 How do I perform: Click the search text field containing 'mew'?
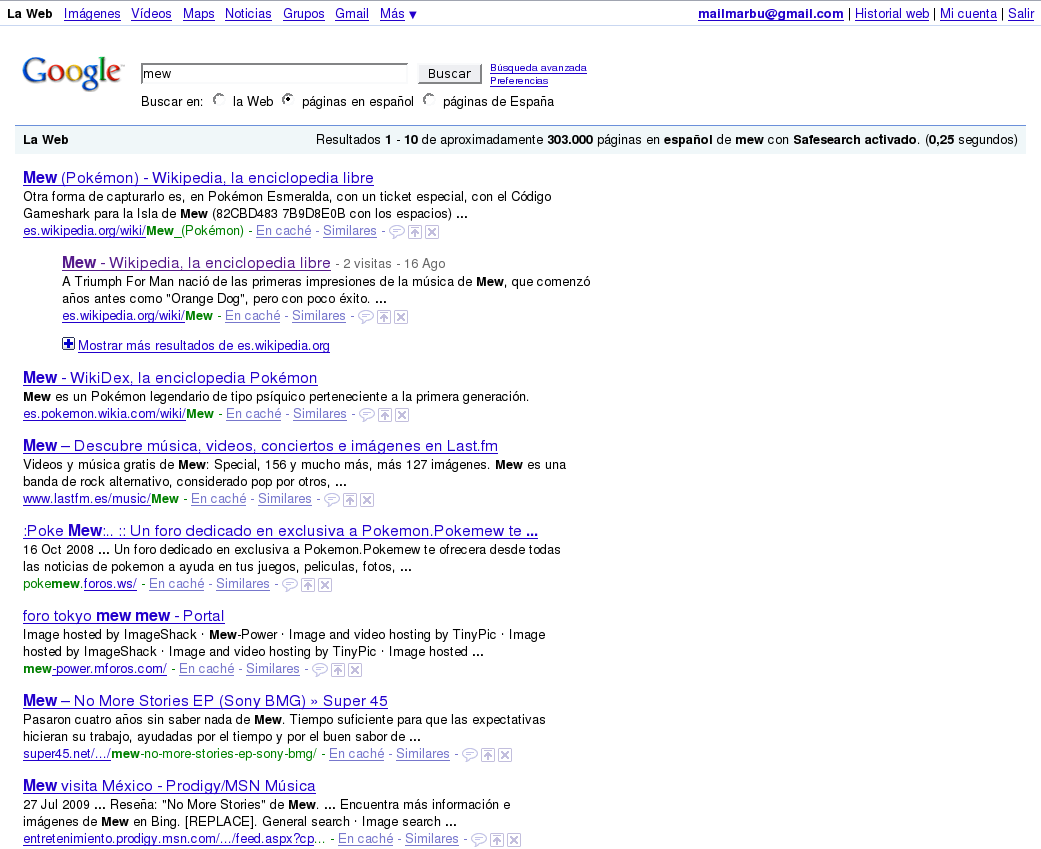pos(274,74)
